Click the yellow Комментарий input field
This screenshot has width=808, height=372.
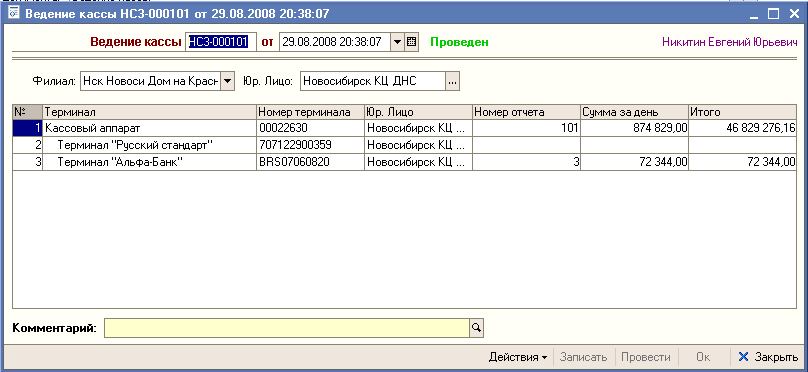pos(287,328)
